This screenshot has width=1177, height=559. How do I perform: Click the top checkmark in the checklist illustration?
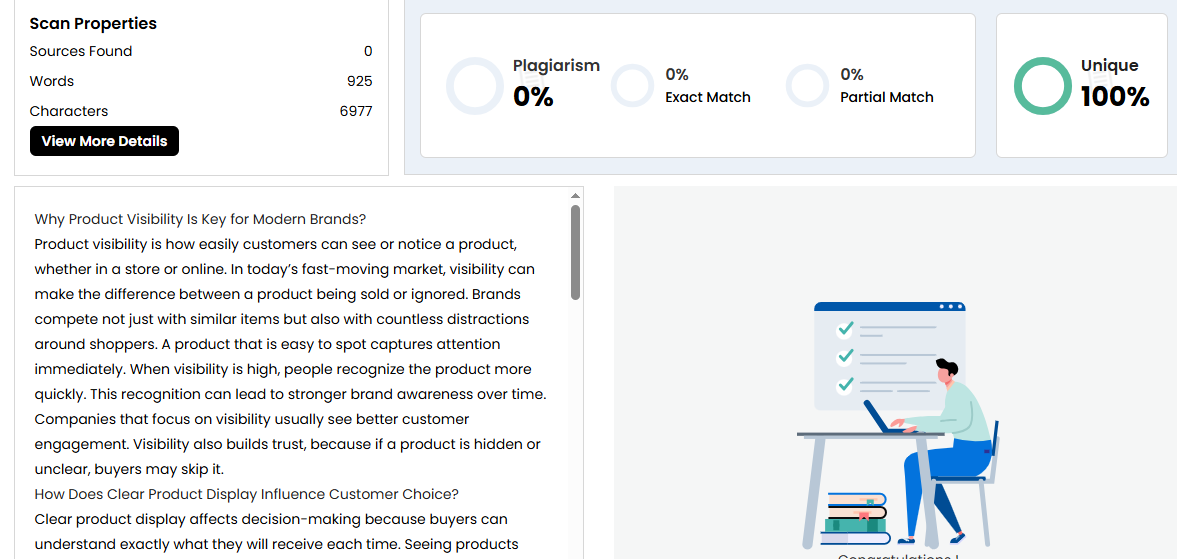(845, 328)
